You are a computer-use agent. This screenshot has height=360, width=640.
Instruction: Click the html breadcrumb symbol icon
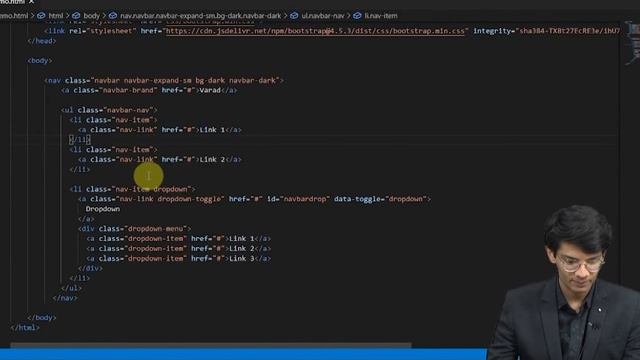tap(41, 16)
